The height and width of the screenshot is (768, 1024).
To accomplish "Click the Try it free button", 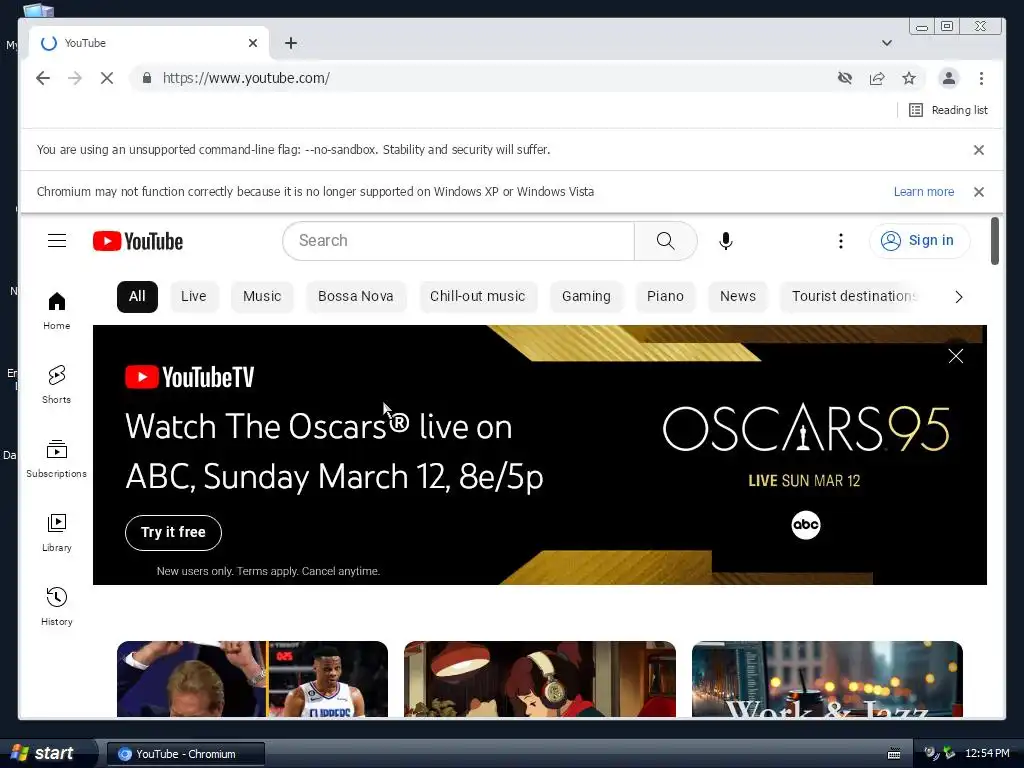I will tap(173, 532).
